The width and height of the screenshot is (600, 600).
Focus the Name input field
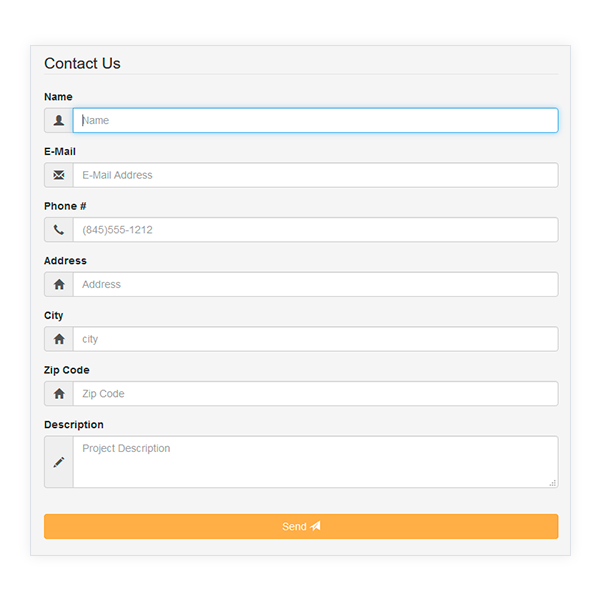(x=315, y=121)
